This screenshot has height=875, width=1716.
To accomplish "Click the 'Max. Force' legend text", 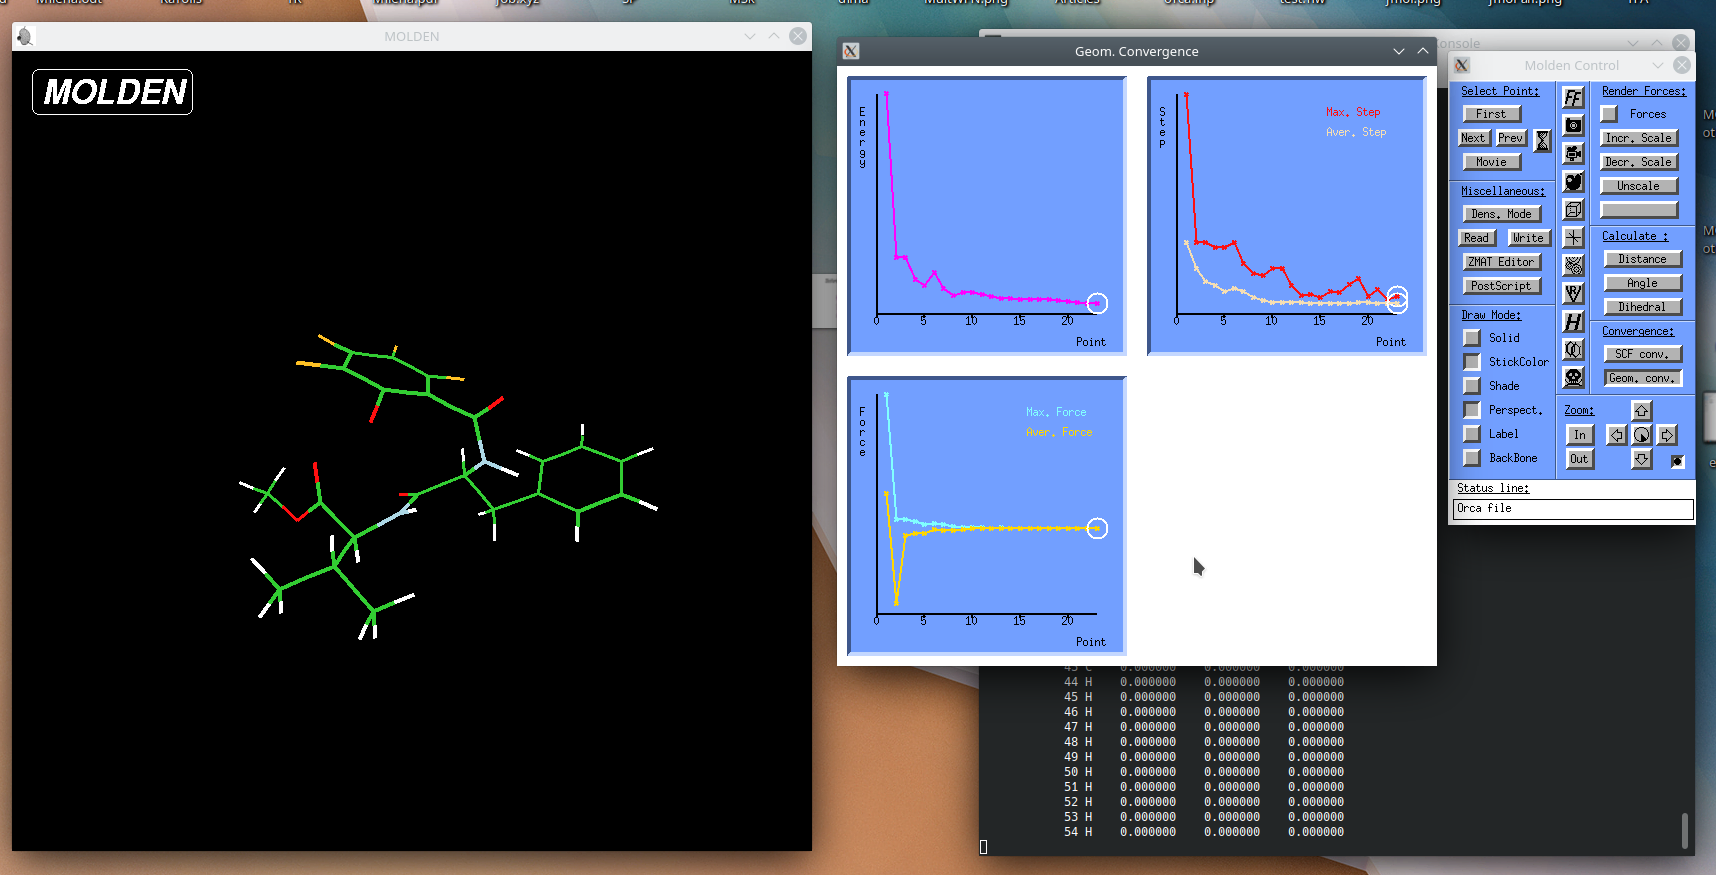I will coord(1056,412).
